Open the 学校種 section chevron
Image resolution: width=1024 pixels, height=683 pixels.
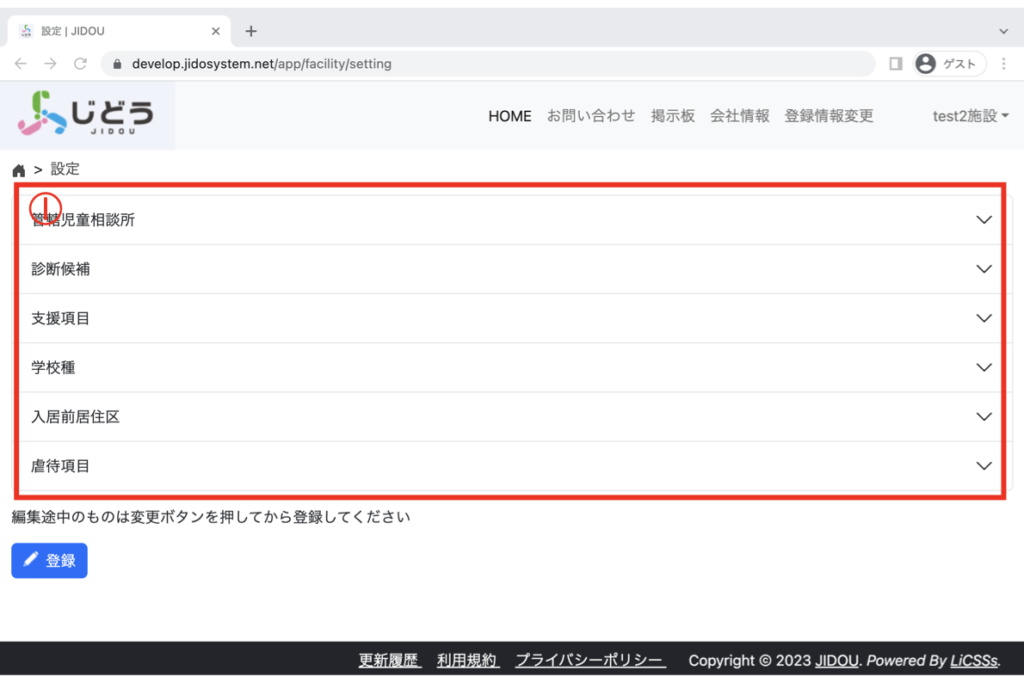pos(984,367)
